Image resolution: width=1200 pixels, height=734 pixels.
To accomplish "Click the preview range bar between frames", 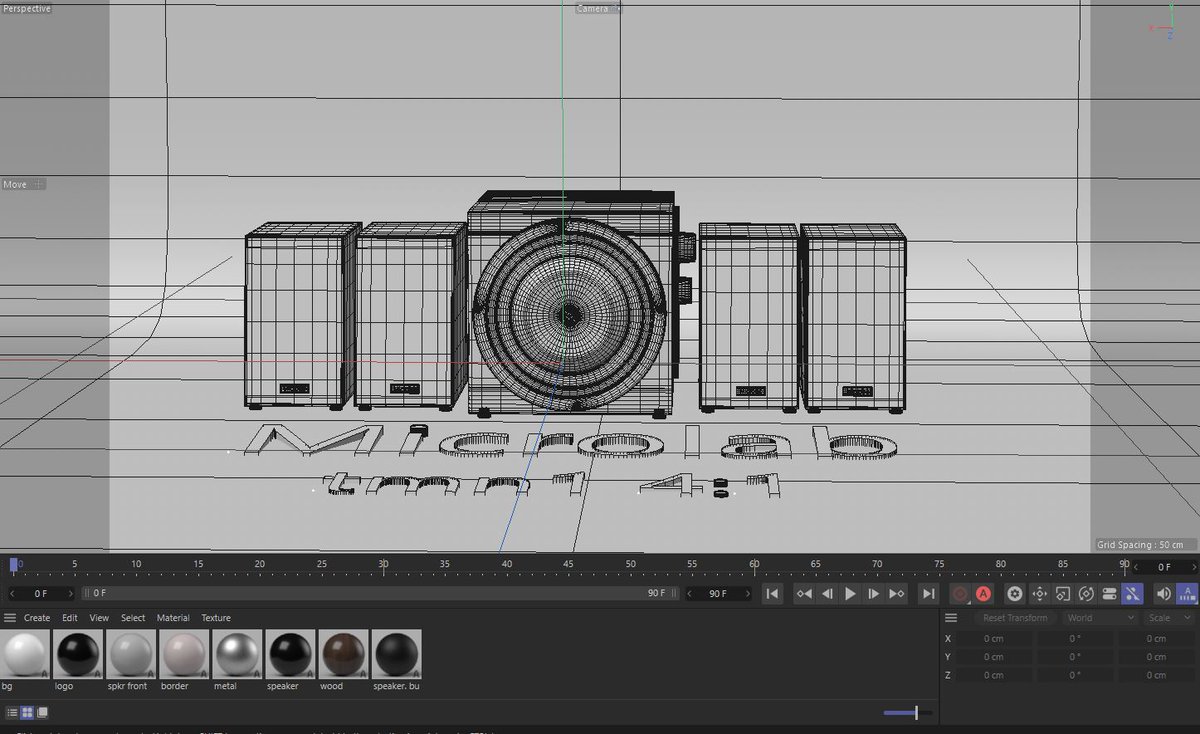I will (x=380, y=593).
